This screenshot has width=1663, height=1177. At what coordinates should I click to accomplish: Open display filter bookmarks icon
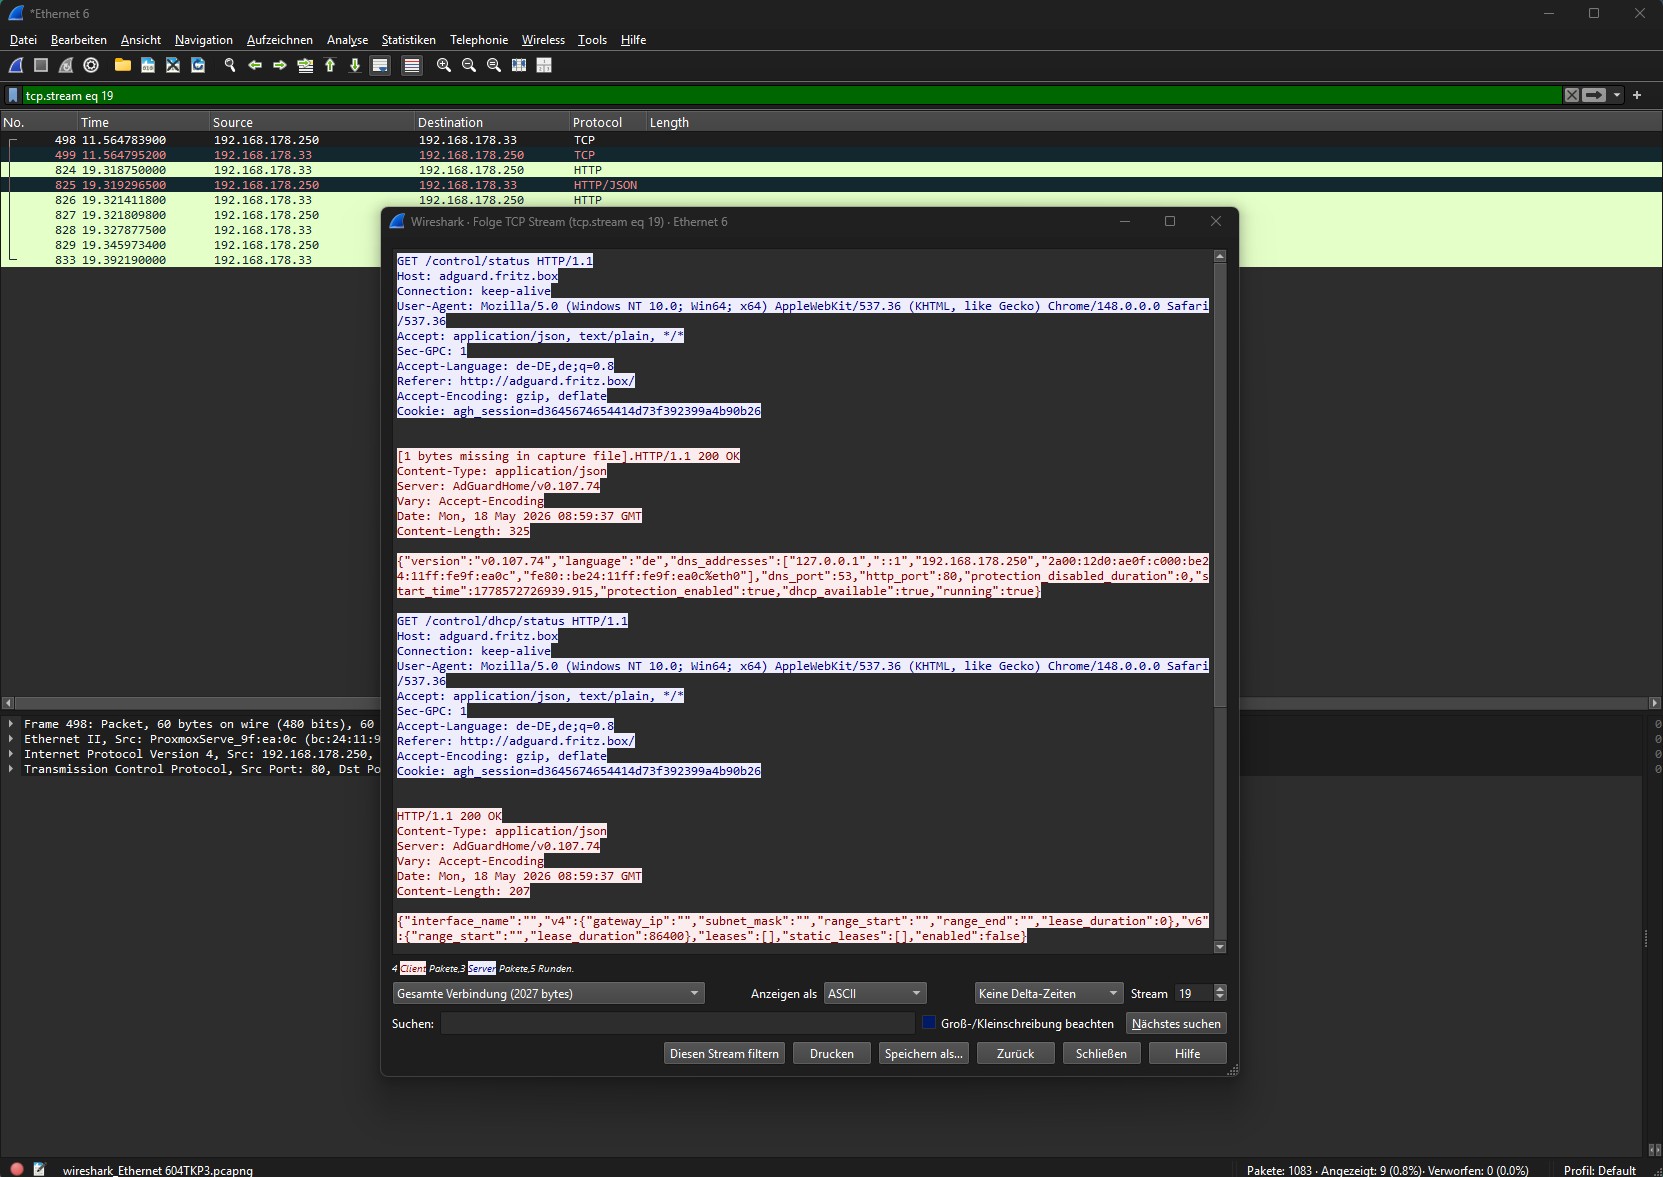[13, 95]
